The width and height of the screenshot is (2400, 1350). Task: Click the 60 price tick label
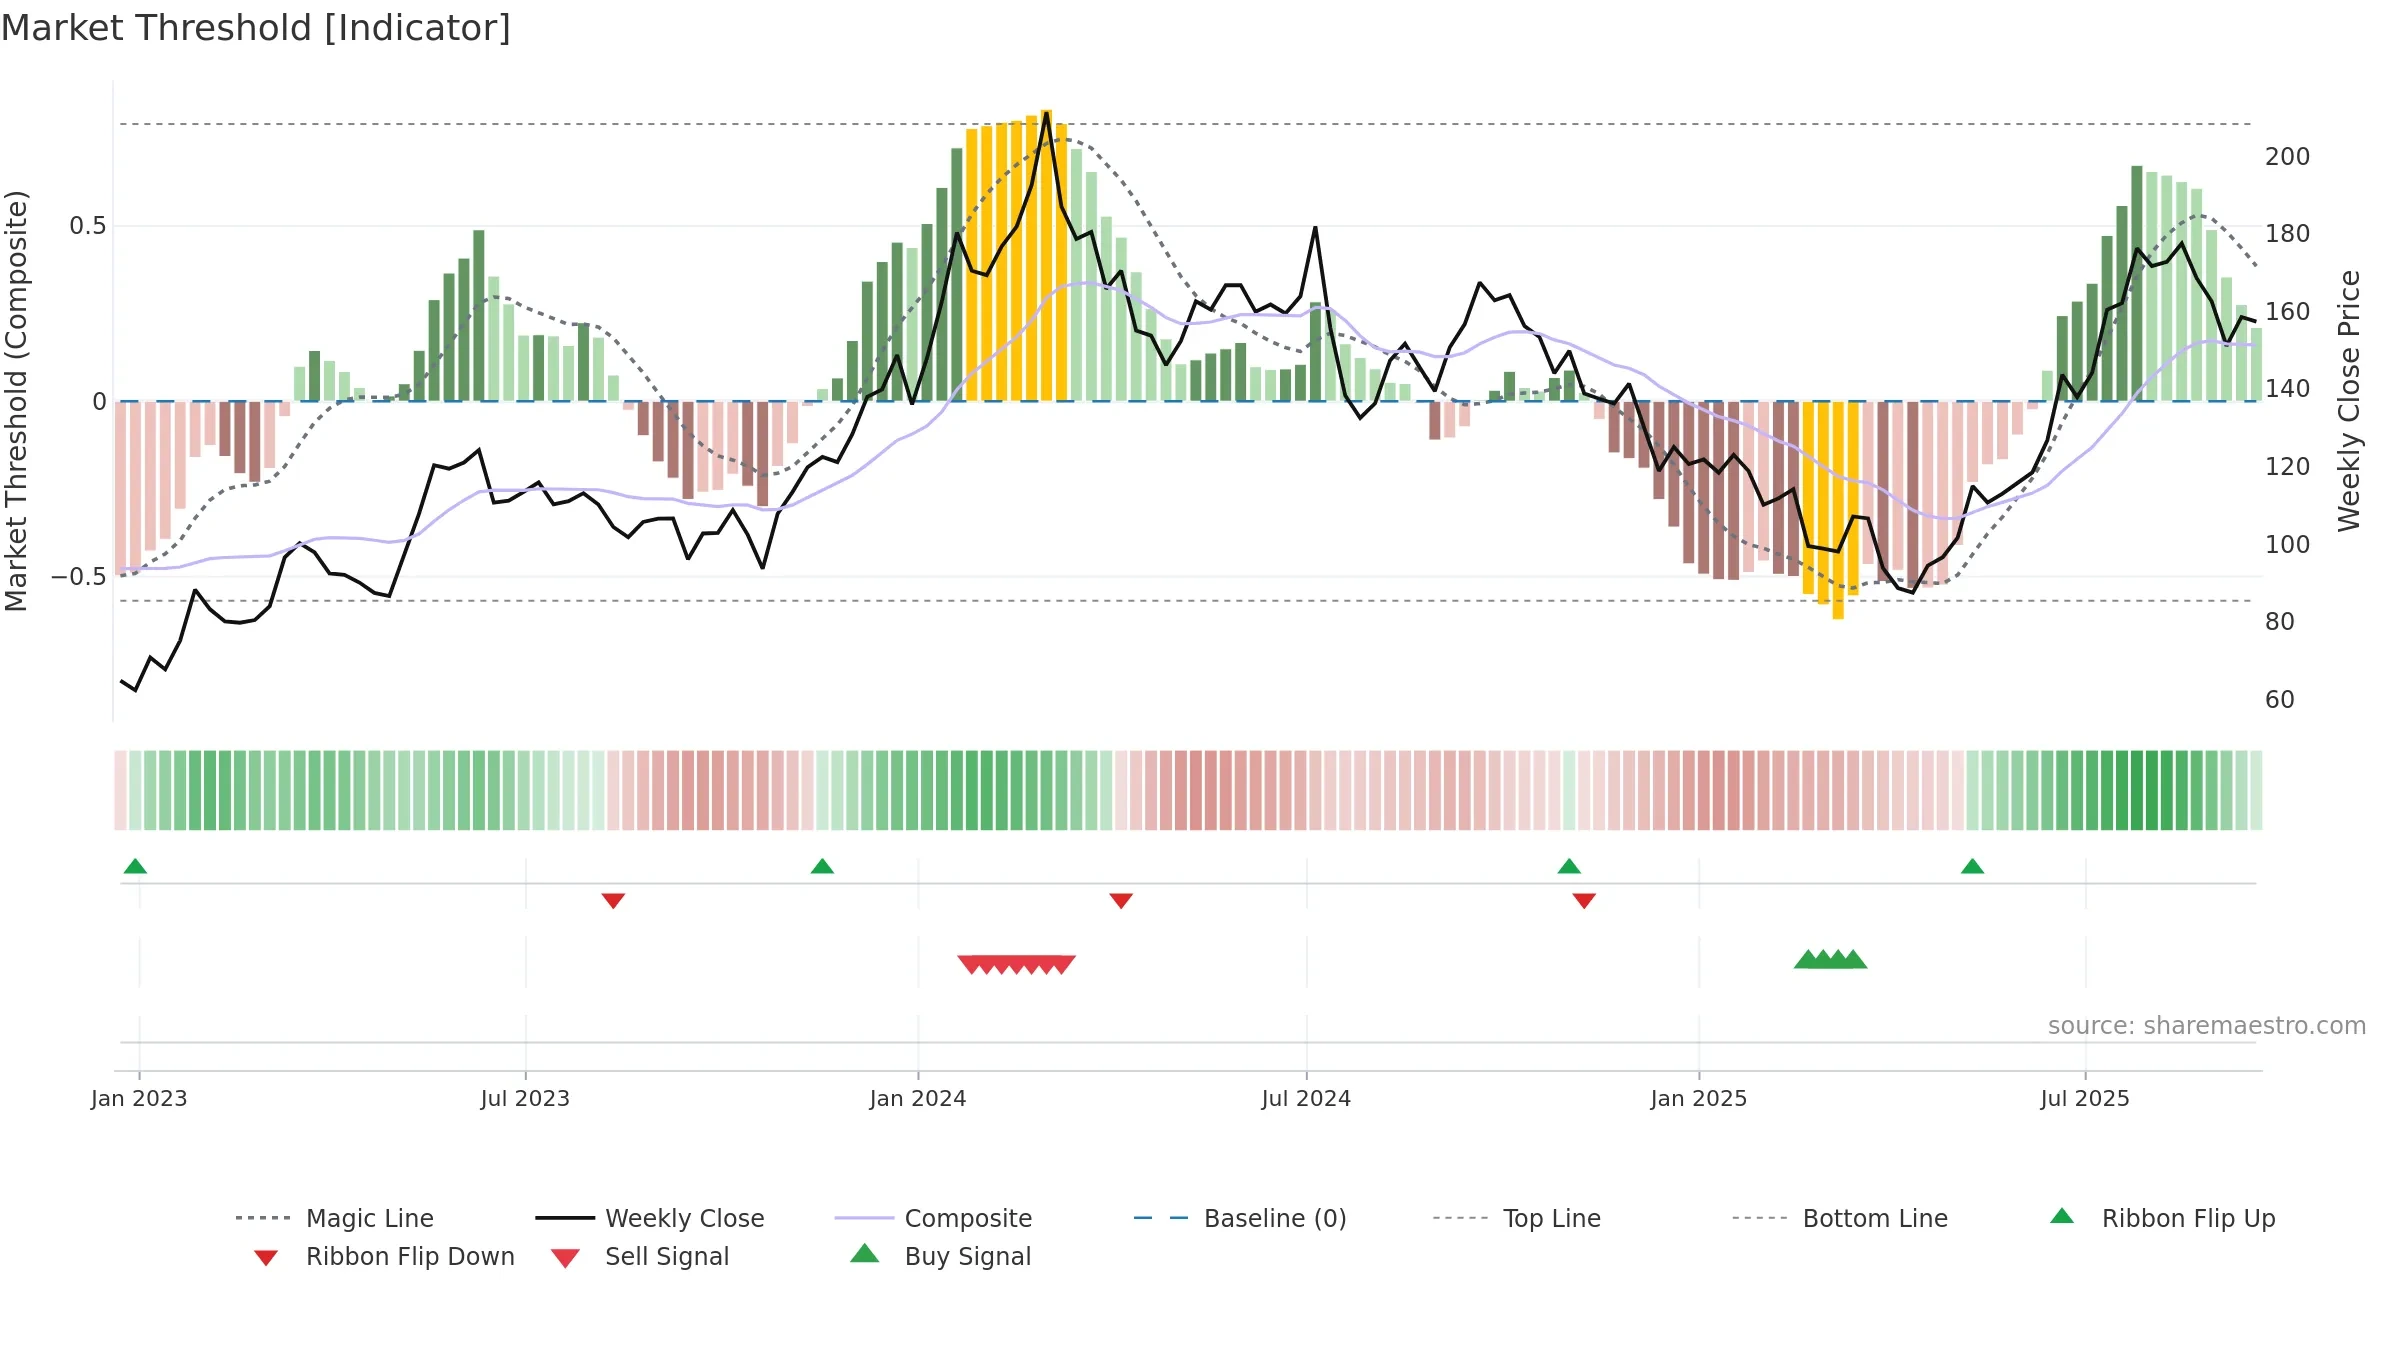pyautogui.click(x=2280, y=699)
